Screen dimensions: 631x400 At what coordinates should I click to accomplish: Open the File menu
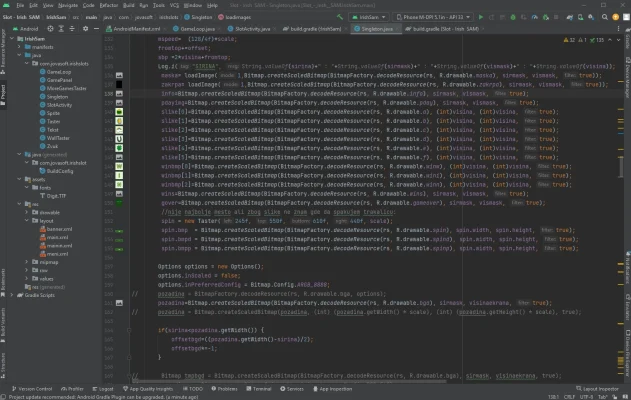[x=20, y=5]
